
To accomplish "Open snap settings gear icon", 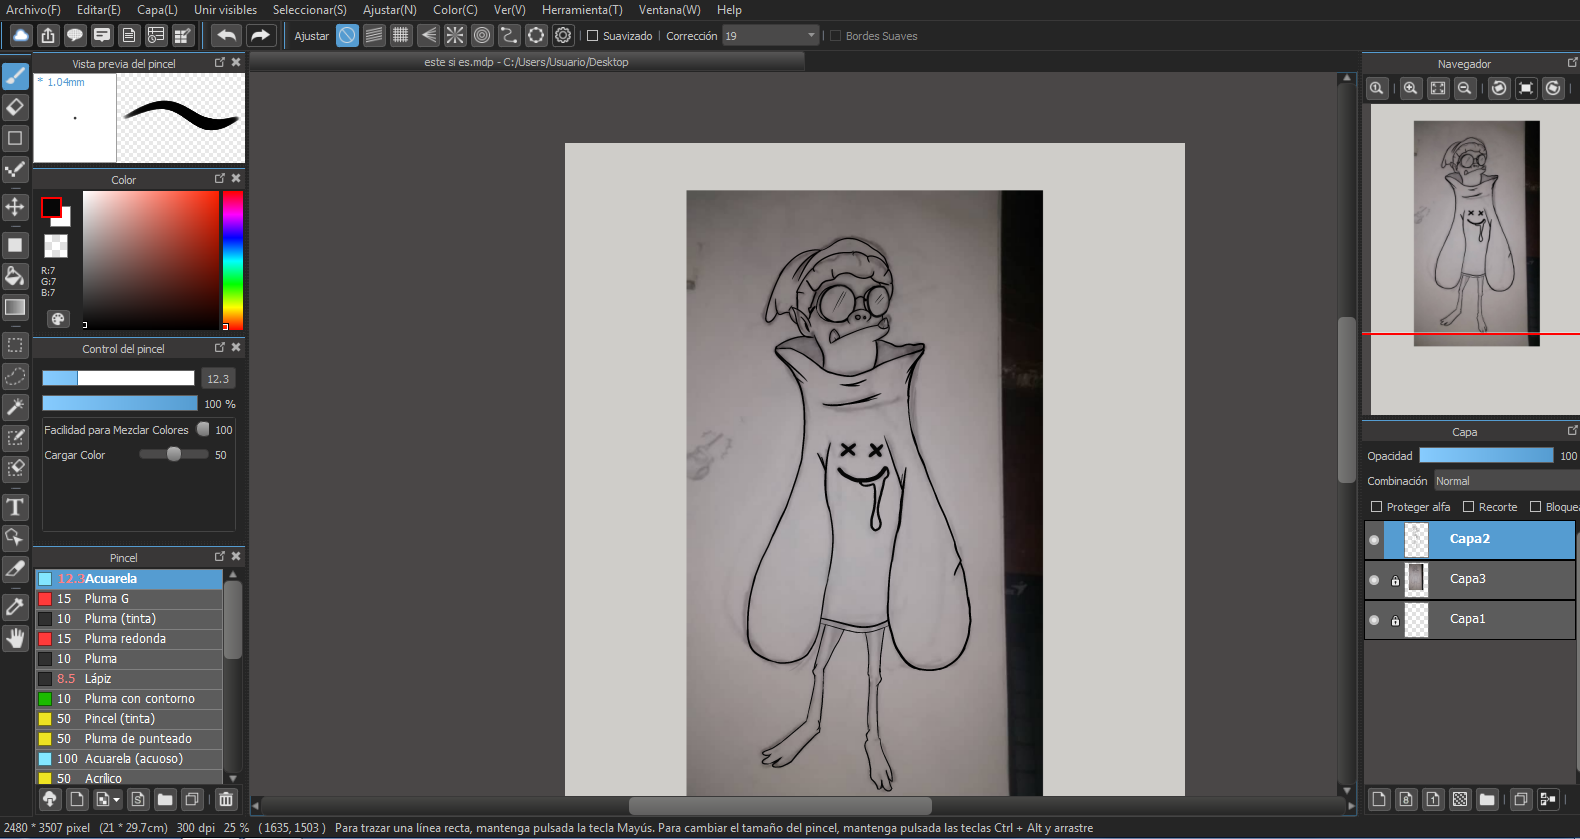I will click(x=563, y=36).
